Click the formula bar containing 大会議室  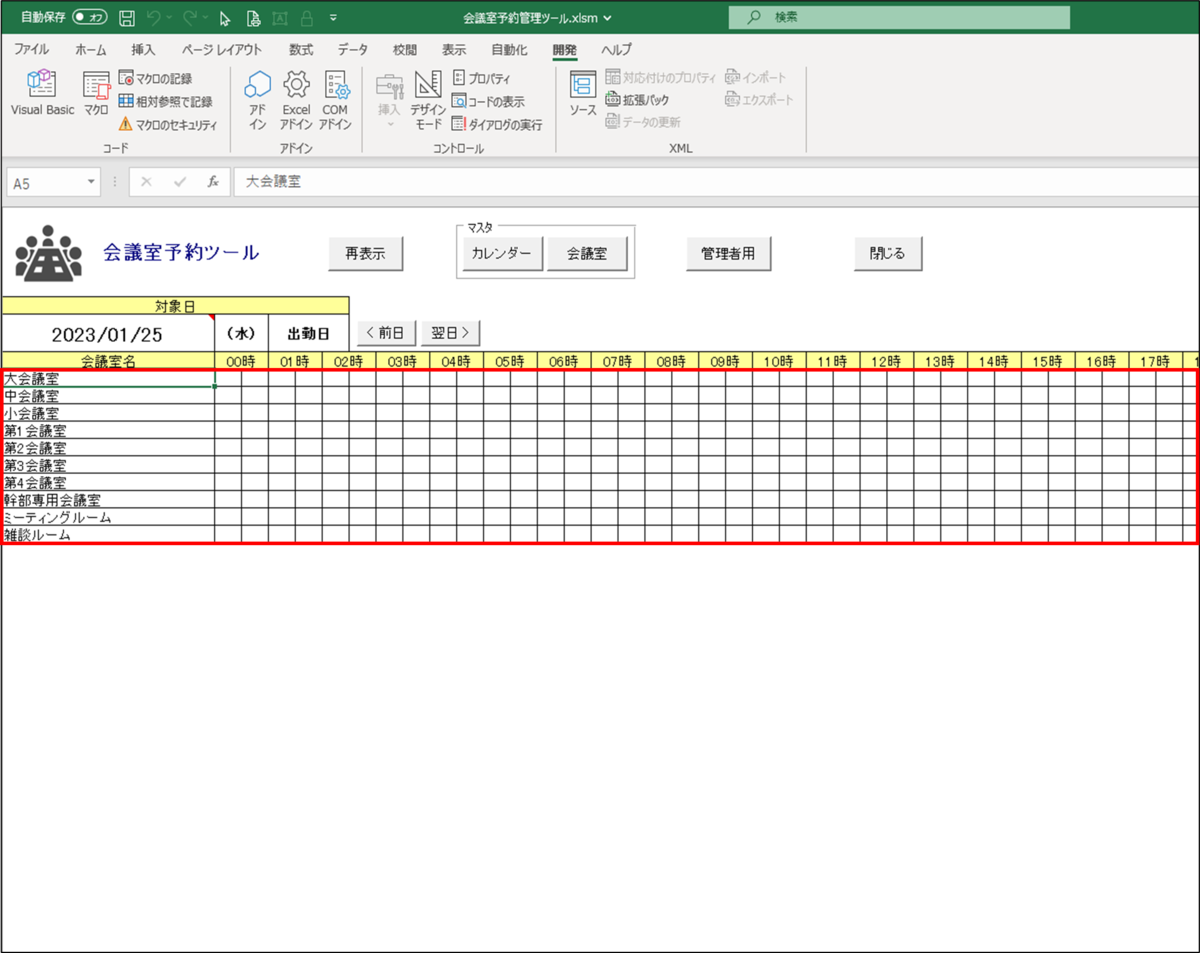[x=716, y=183]
